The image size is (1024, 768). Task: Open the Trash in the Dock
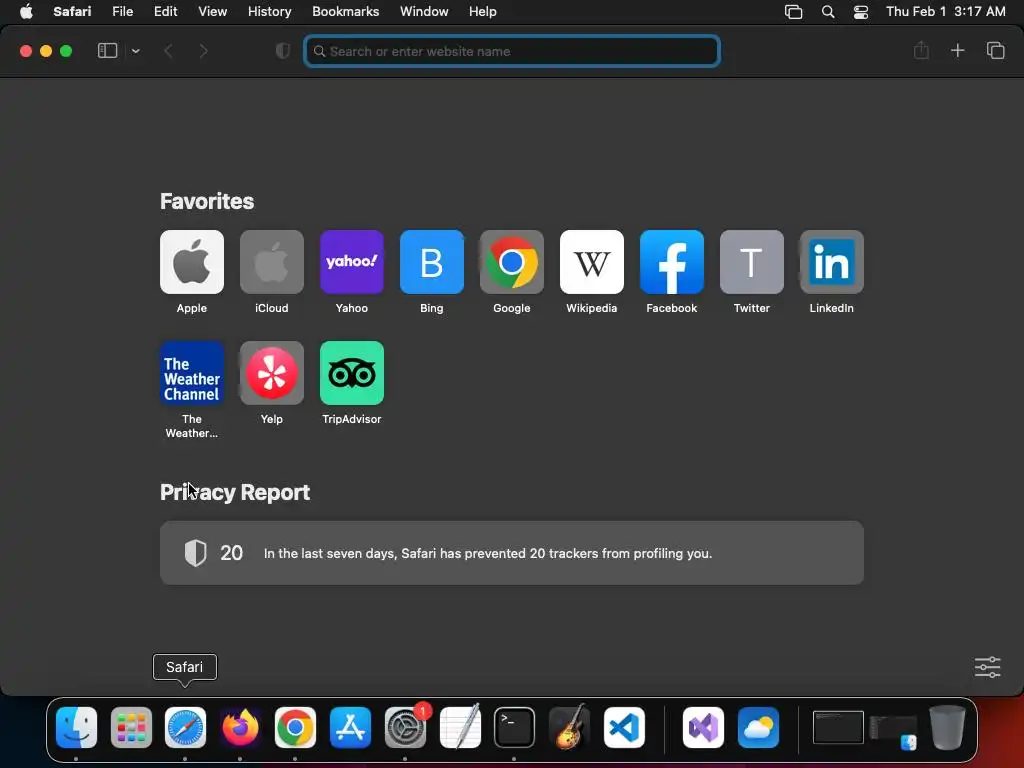coord(948,727)
